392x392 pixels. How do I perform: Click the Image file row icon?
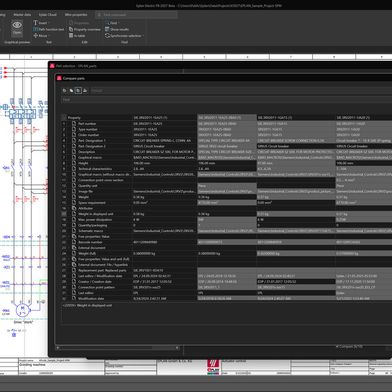(x=74, y=191)
